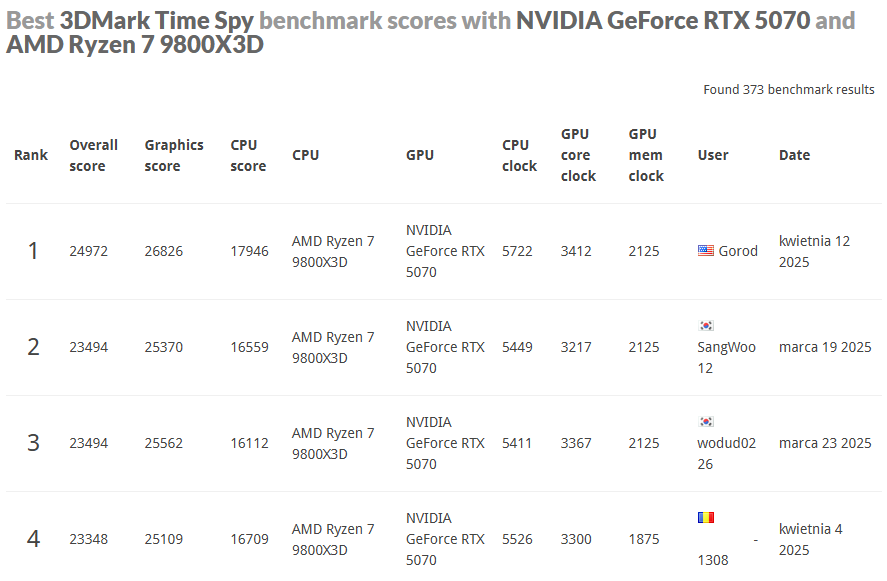Image resolution: width=887 pixels, height=581 pixels.
Task: Click AMD Ryzen 7 9800X3D in heading
Action: [x=135, y=44]
